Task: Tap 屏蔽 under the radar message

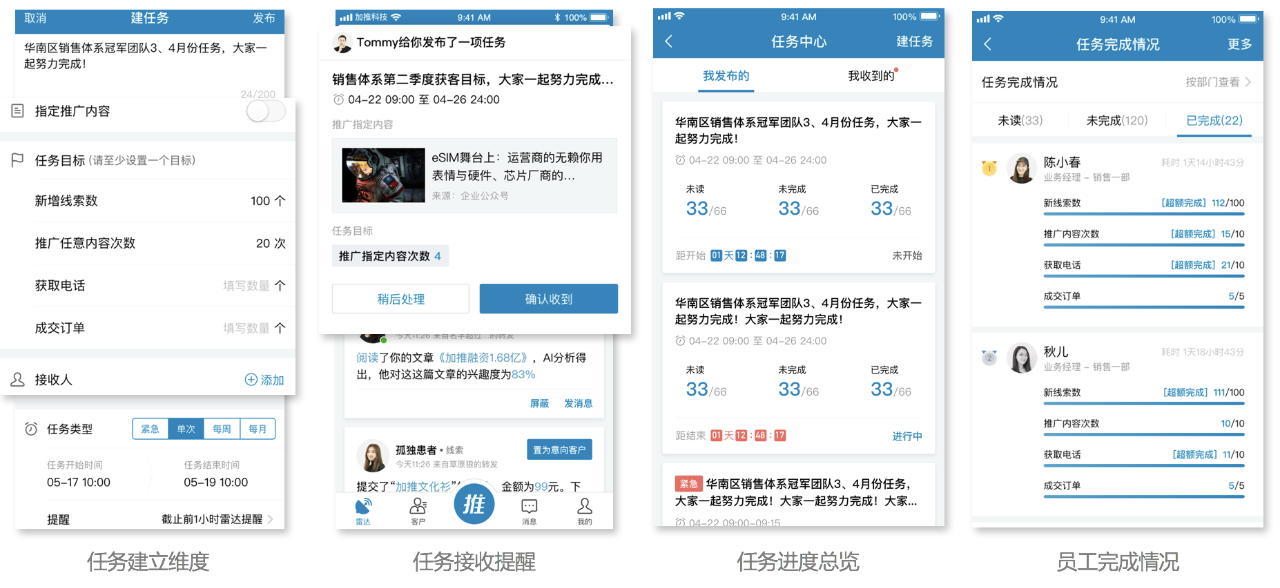Action: pyautogui.click(x=539, y=403)
